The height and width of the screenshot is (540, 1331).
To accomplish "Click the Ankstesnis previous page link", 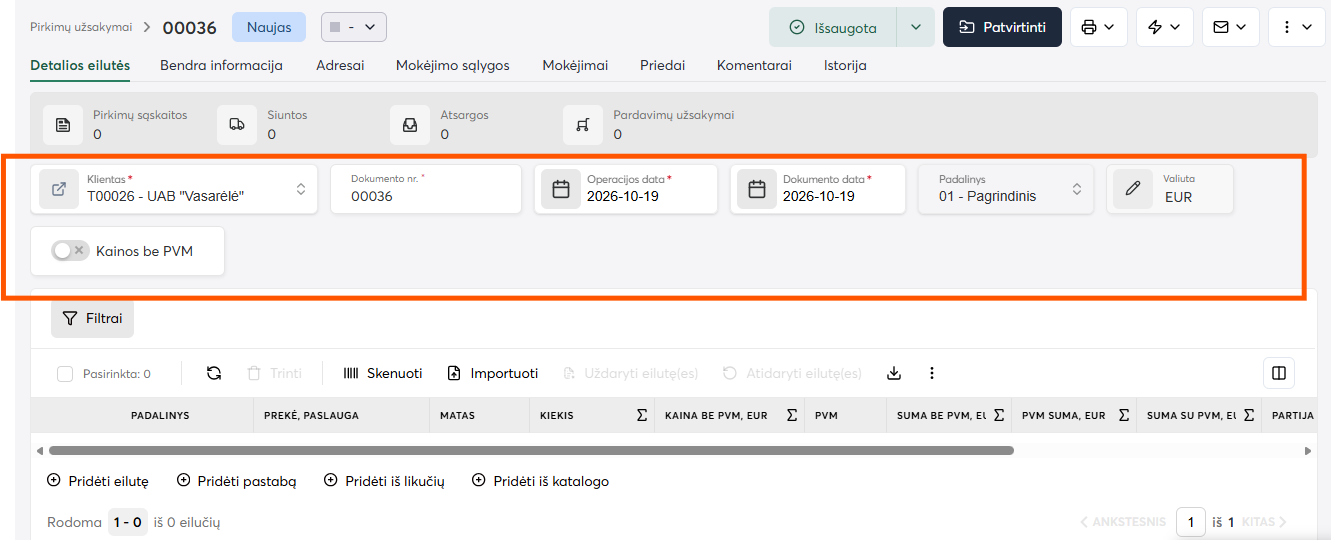I will click(1122, 522).
